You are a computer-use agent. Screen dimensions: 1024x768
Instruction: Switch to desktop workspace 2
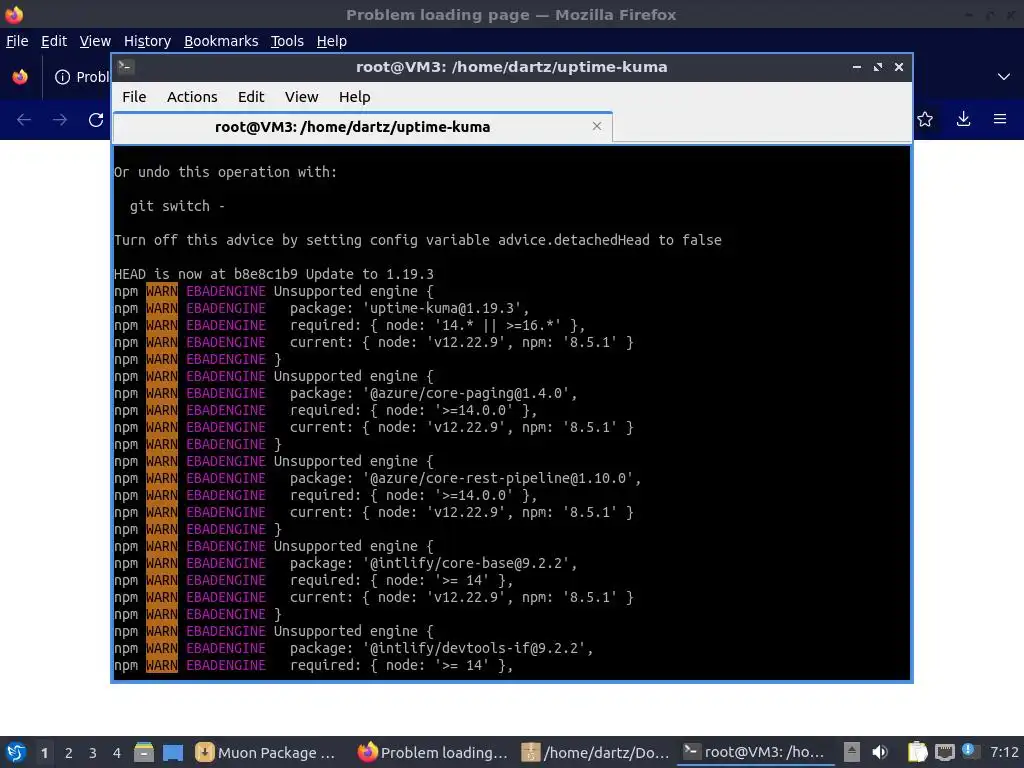tap(69, 753)
